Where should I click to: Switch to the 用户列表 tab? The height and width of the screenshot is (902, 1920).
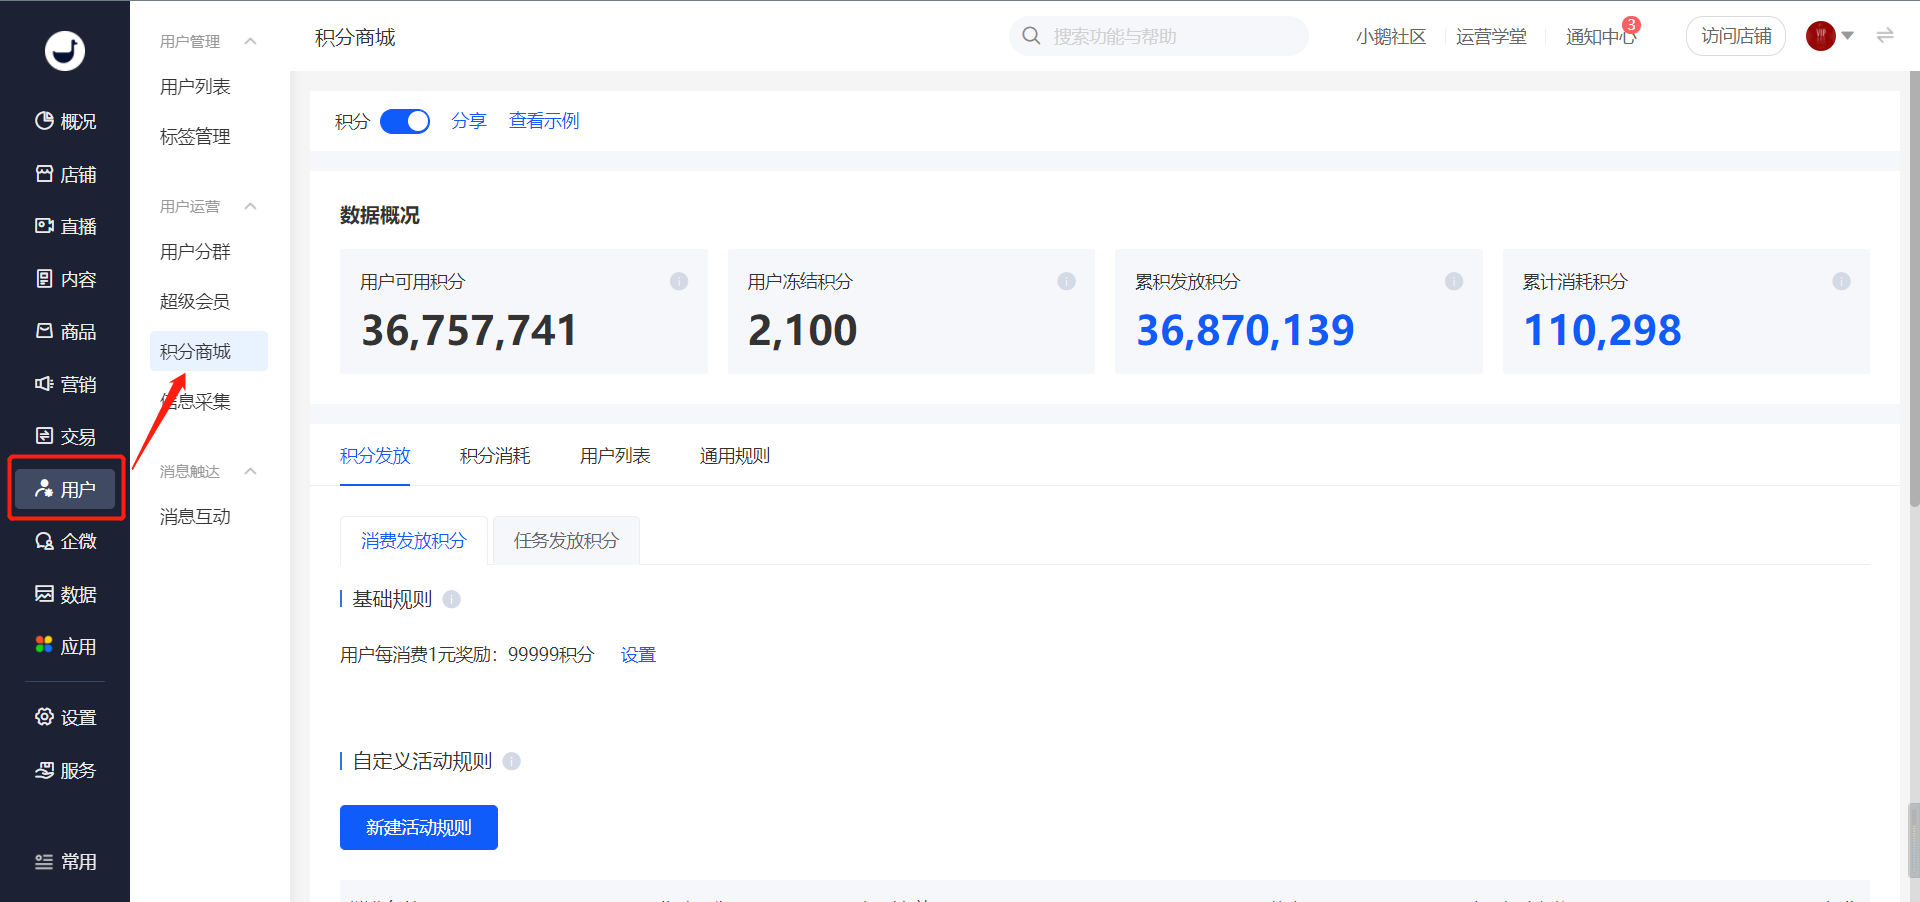(615, 456)
